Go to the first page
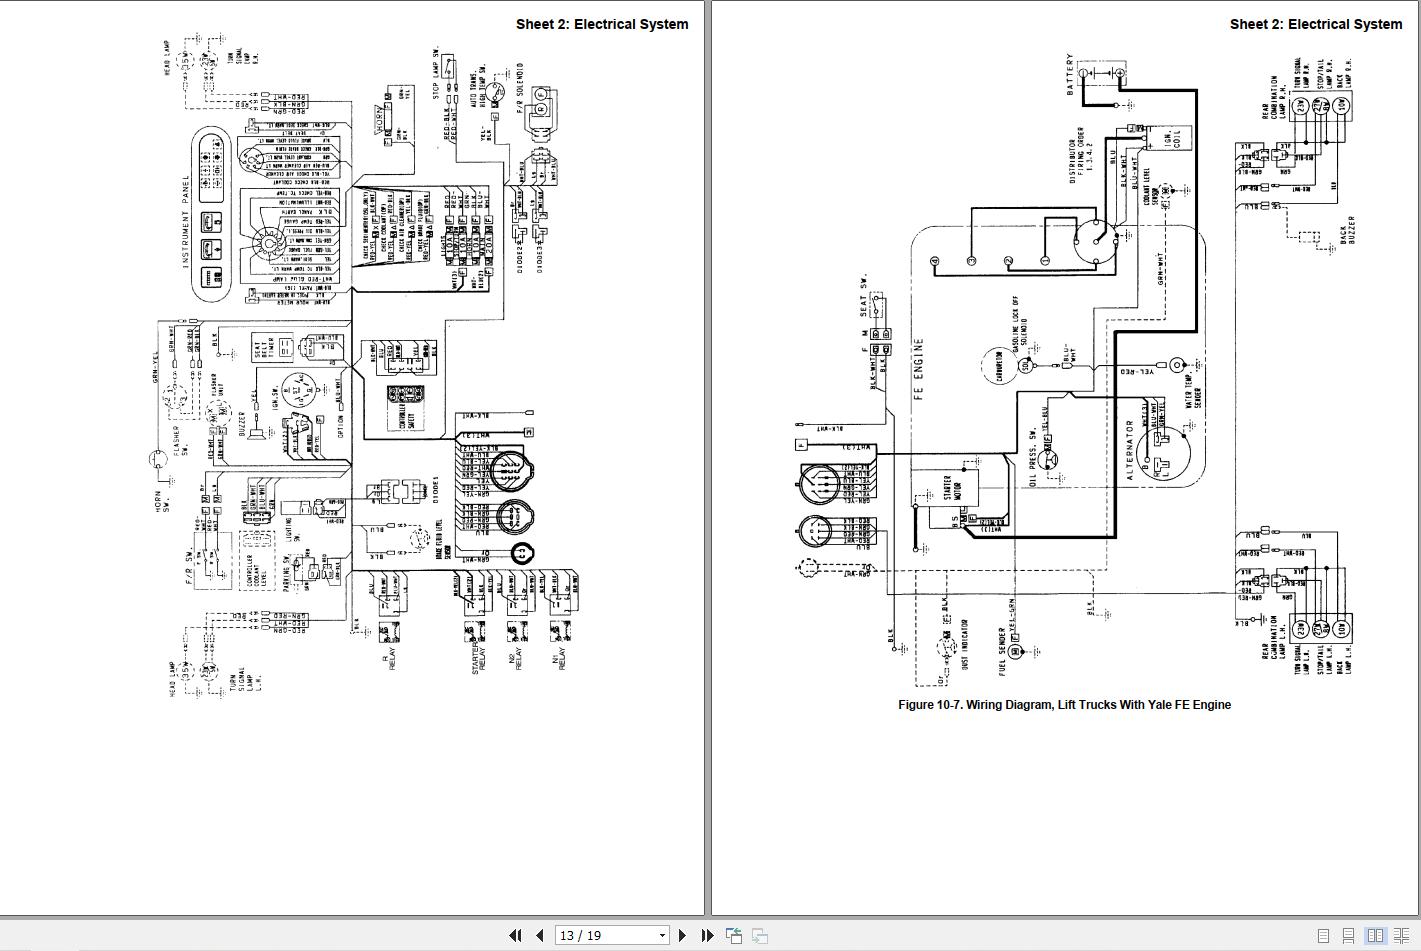The image size is (1421, 951). tap(515, 936)
